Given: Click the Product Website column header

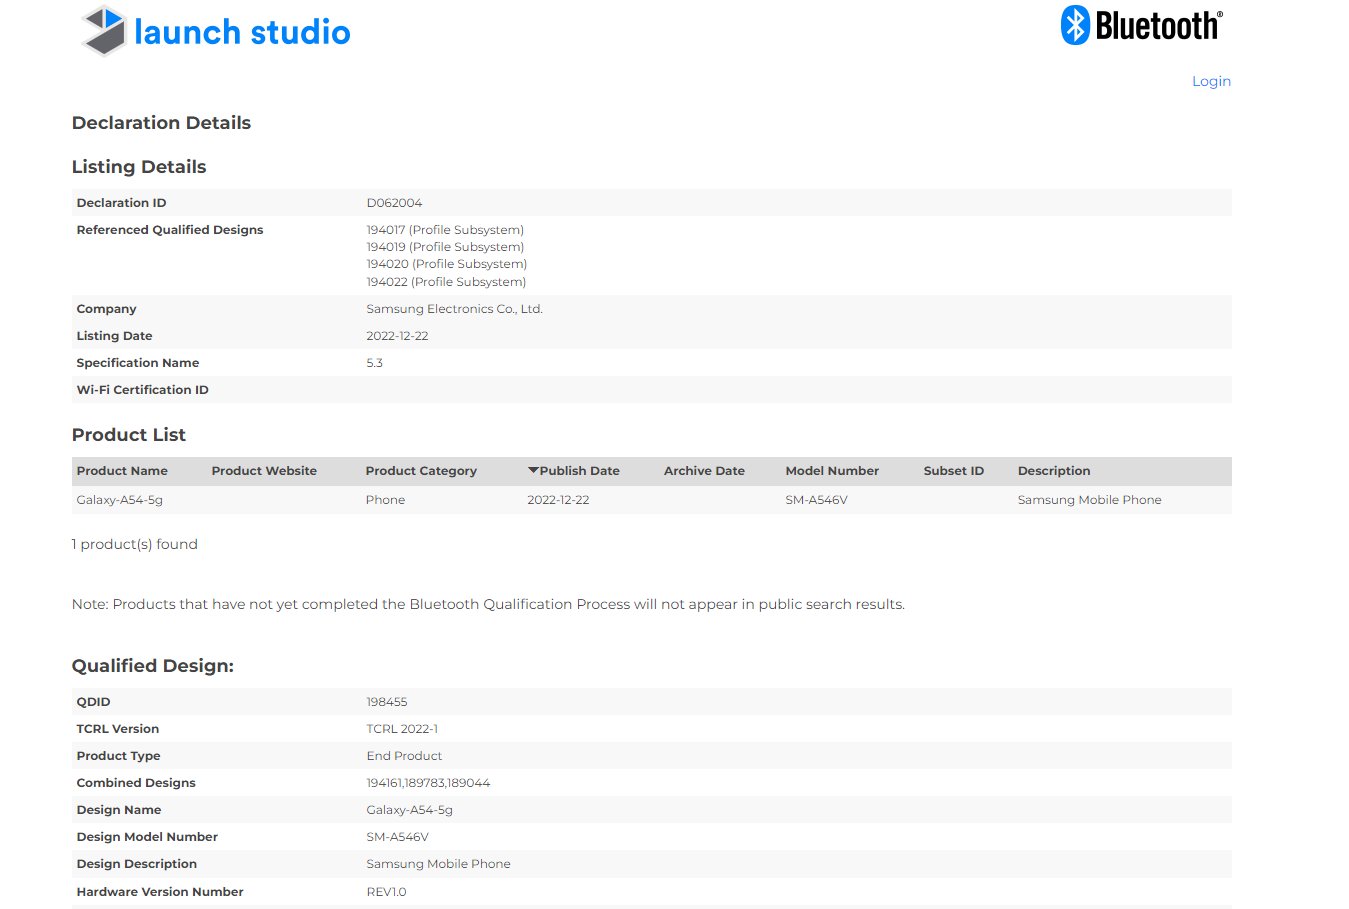Looking at the screenshot, I should tap(264, 471).
